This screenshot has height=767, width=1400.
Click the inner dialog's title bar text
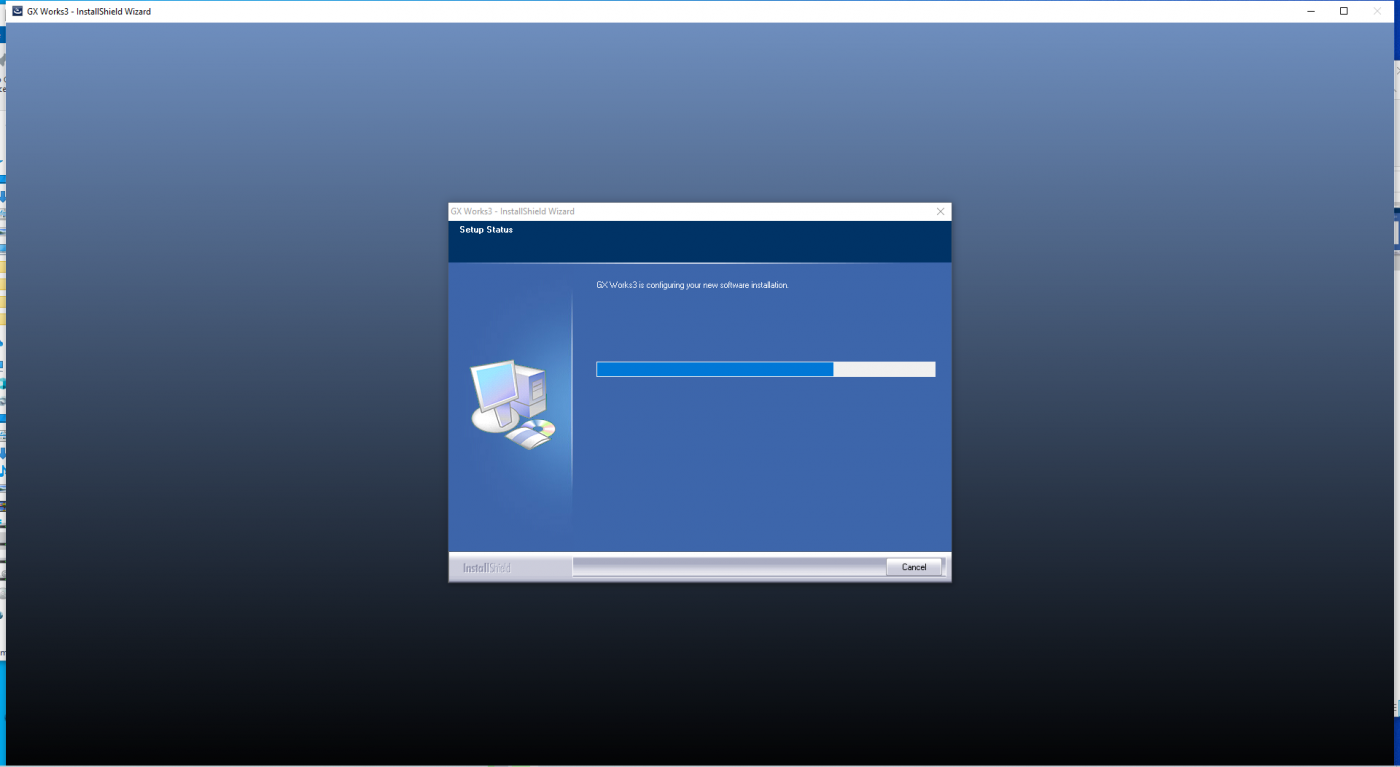tap(512, 212)
